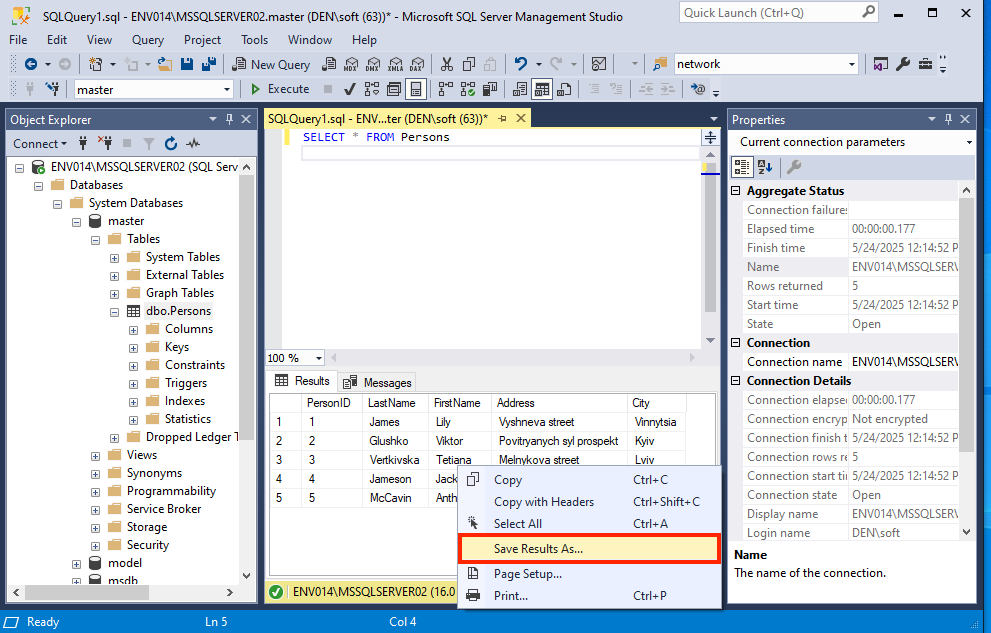Toggle Categorized view in Properties

pyautogui.click(x=742, y=167)
